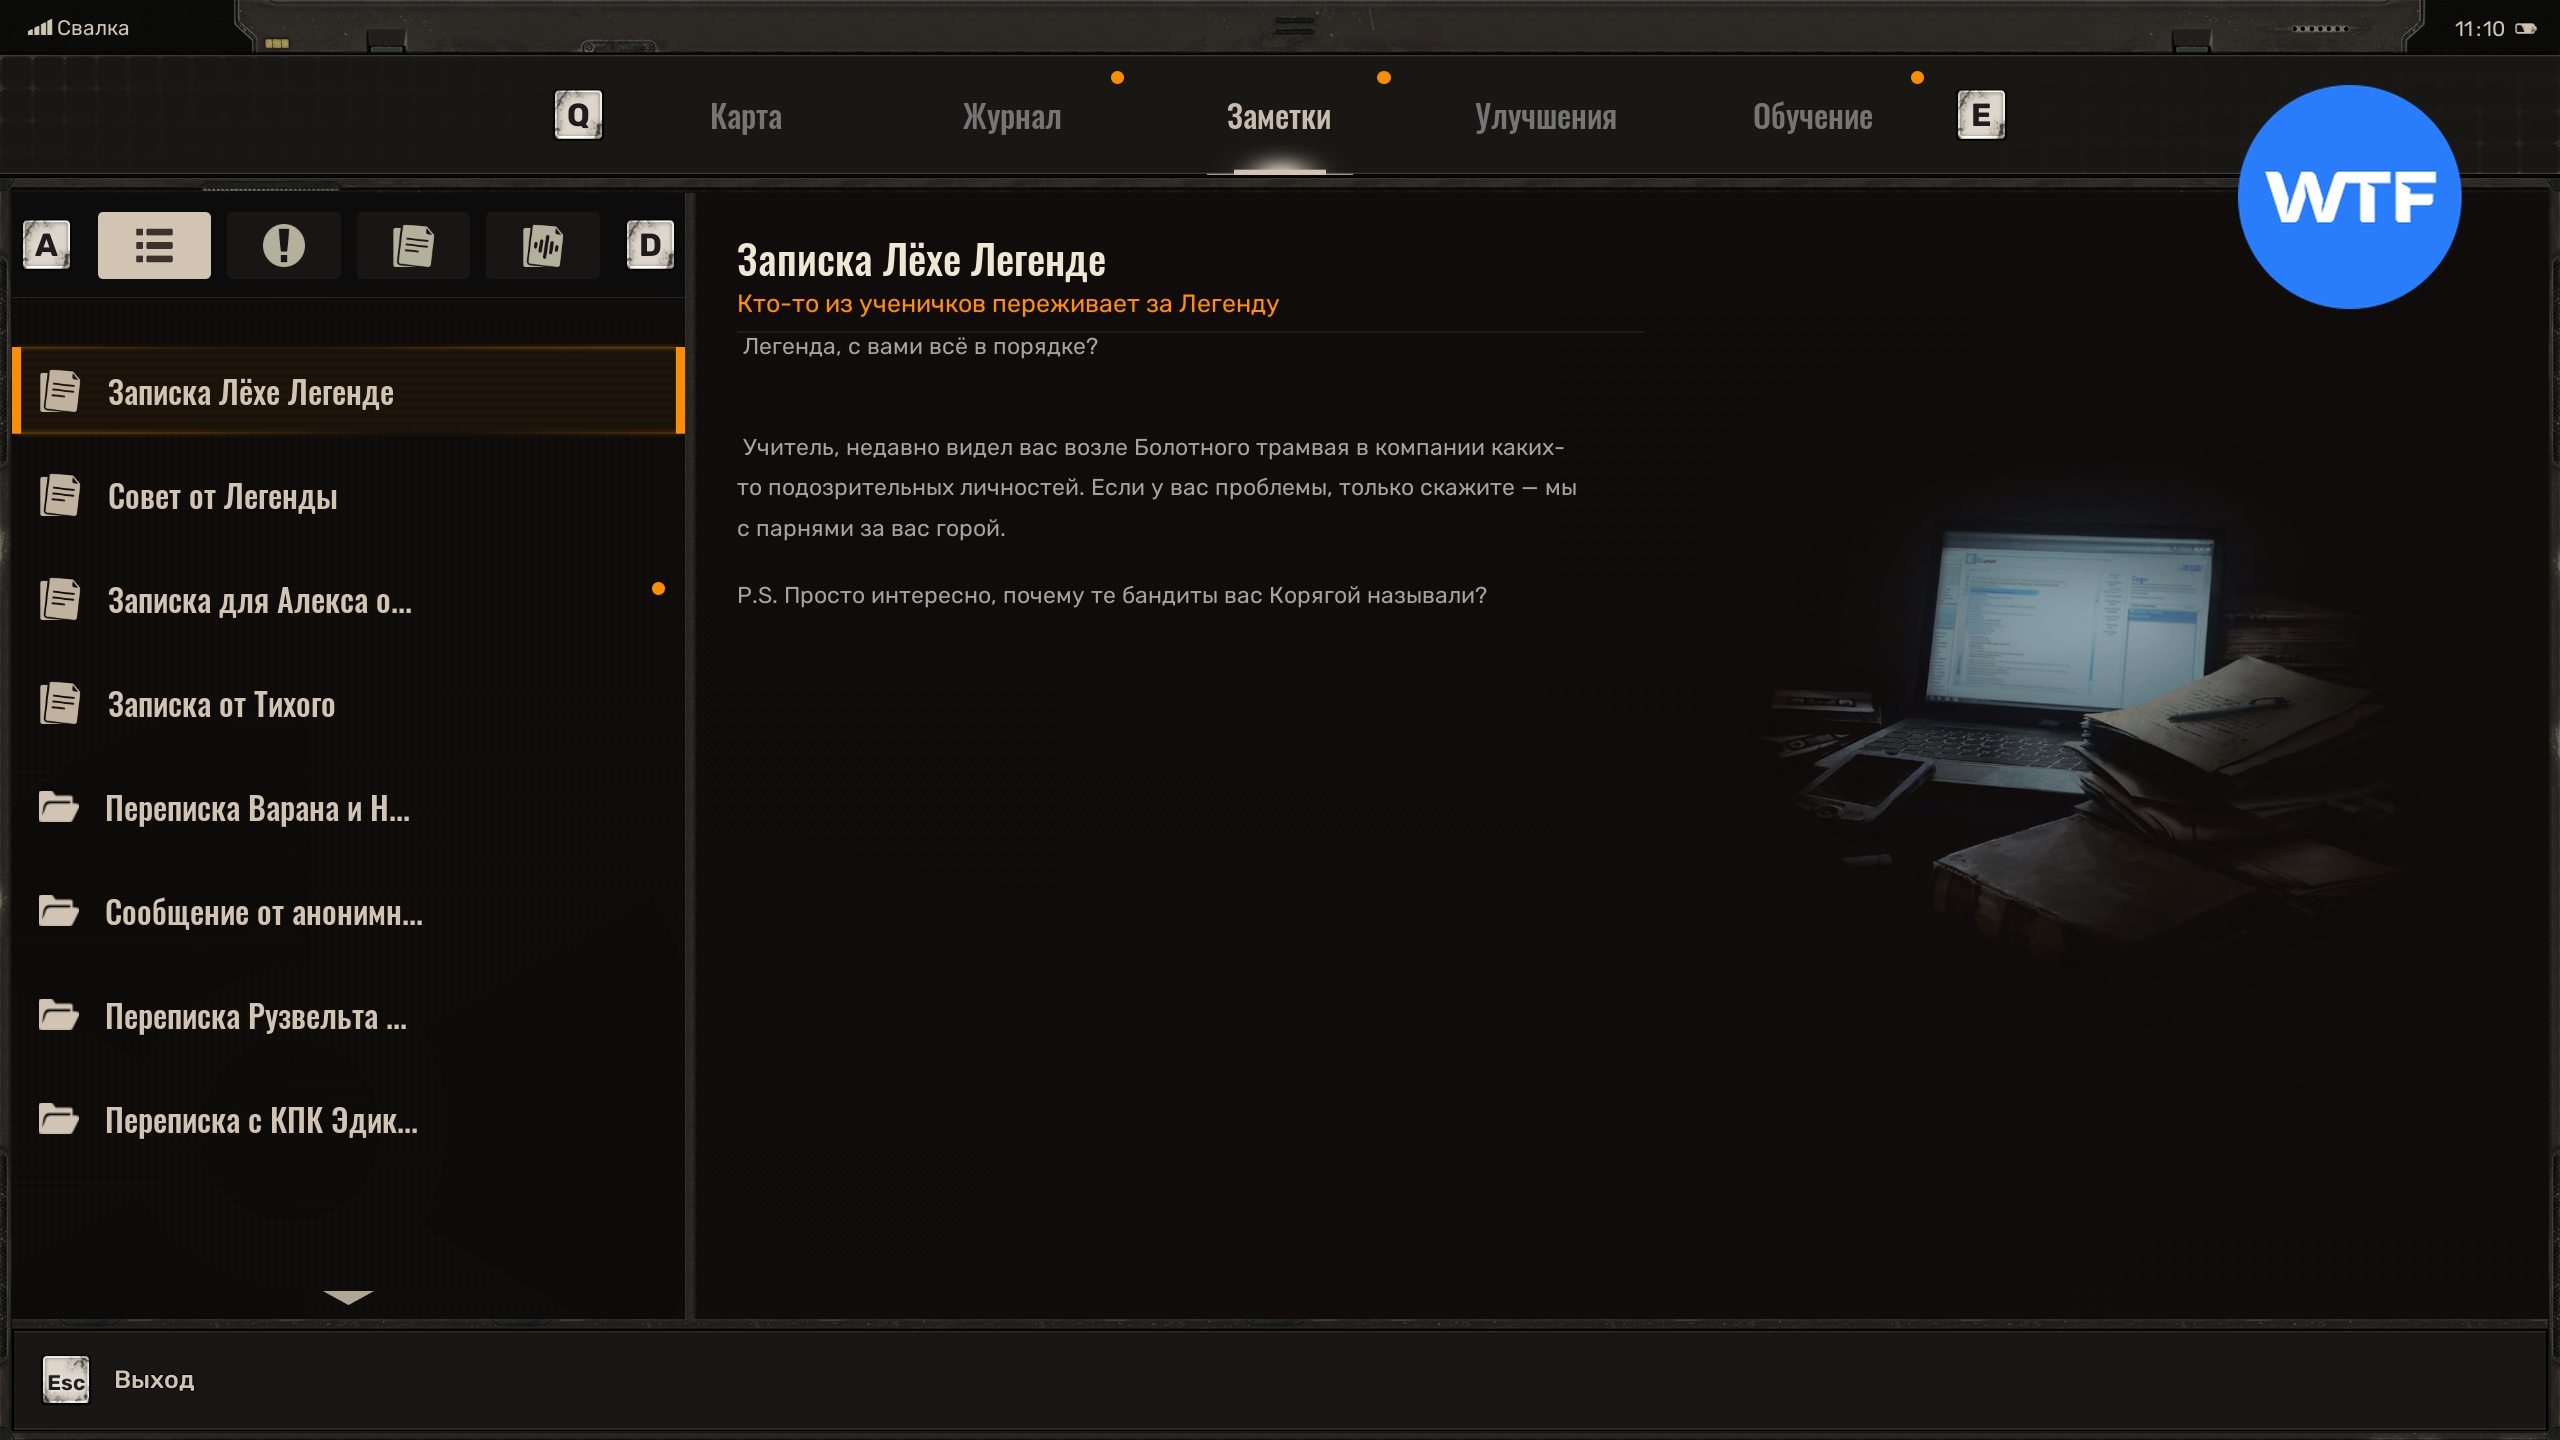The image size is (2560, 1440).
Task: Open Совет от Легенды note
Action: (222, 496)
